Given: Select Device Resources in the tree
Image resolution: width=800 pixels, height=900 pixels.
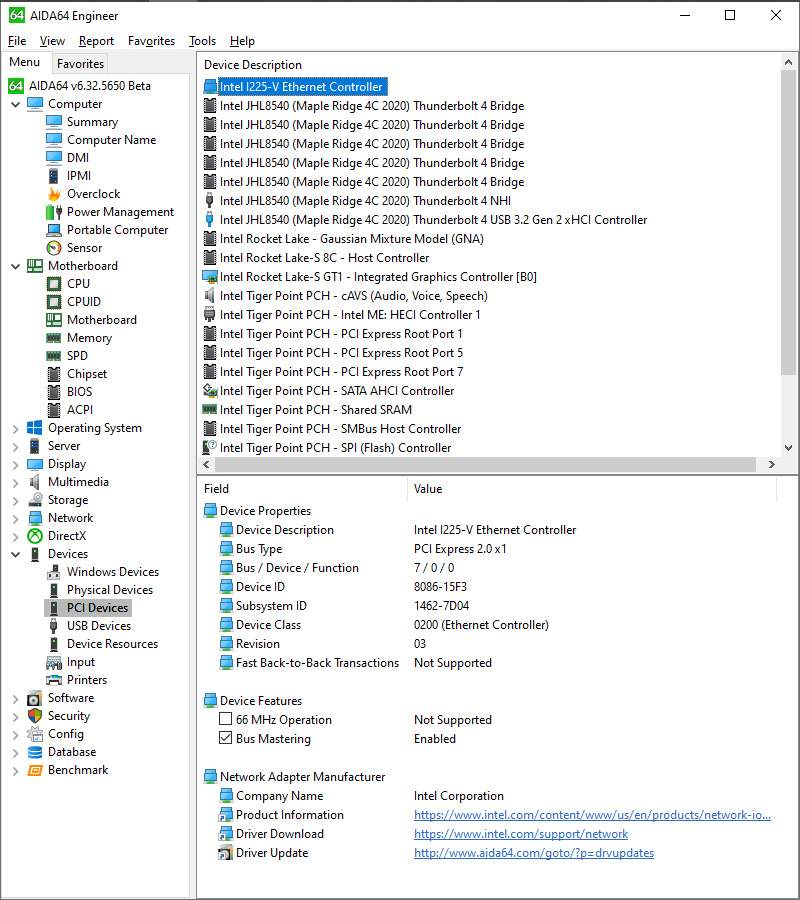Looking at the screenshot, I should [x=112, y=644].
